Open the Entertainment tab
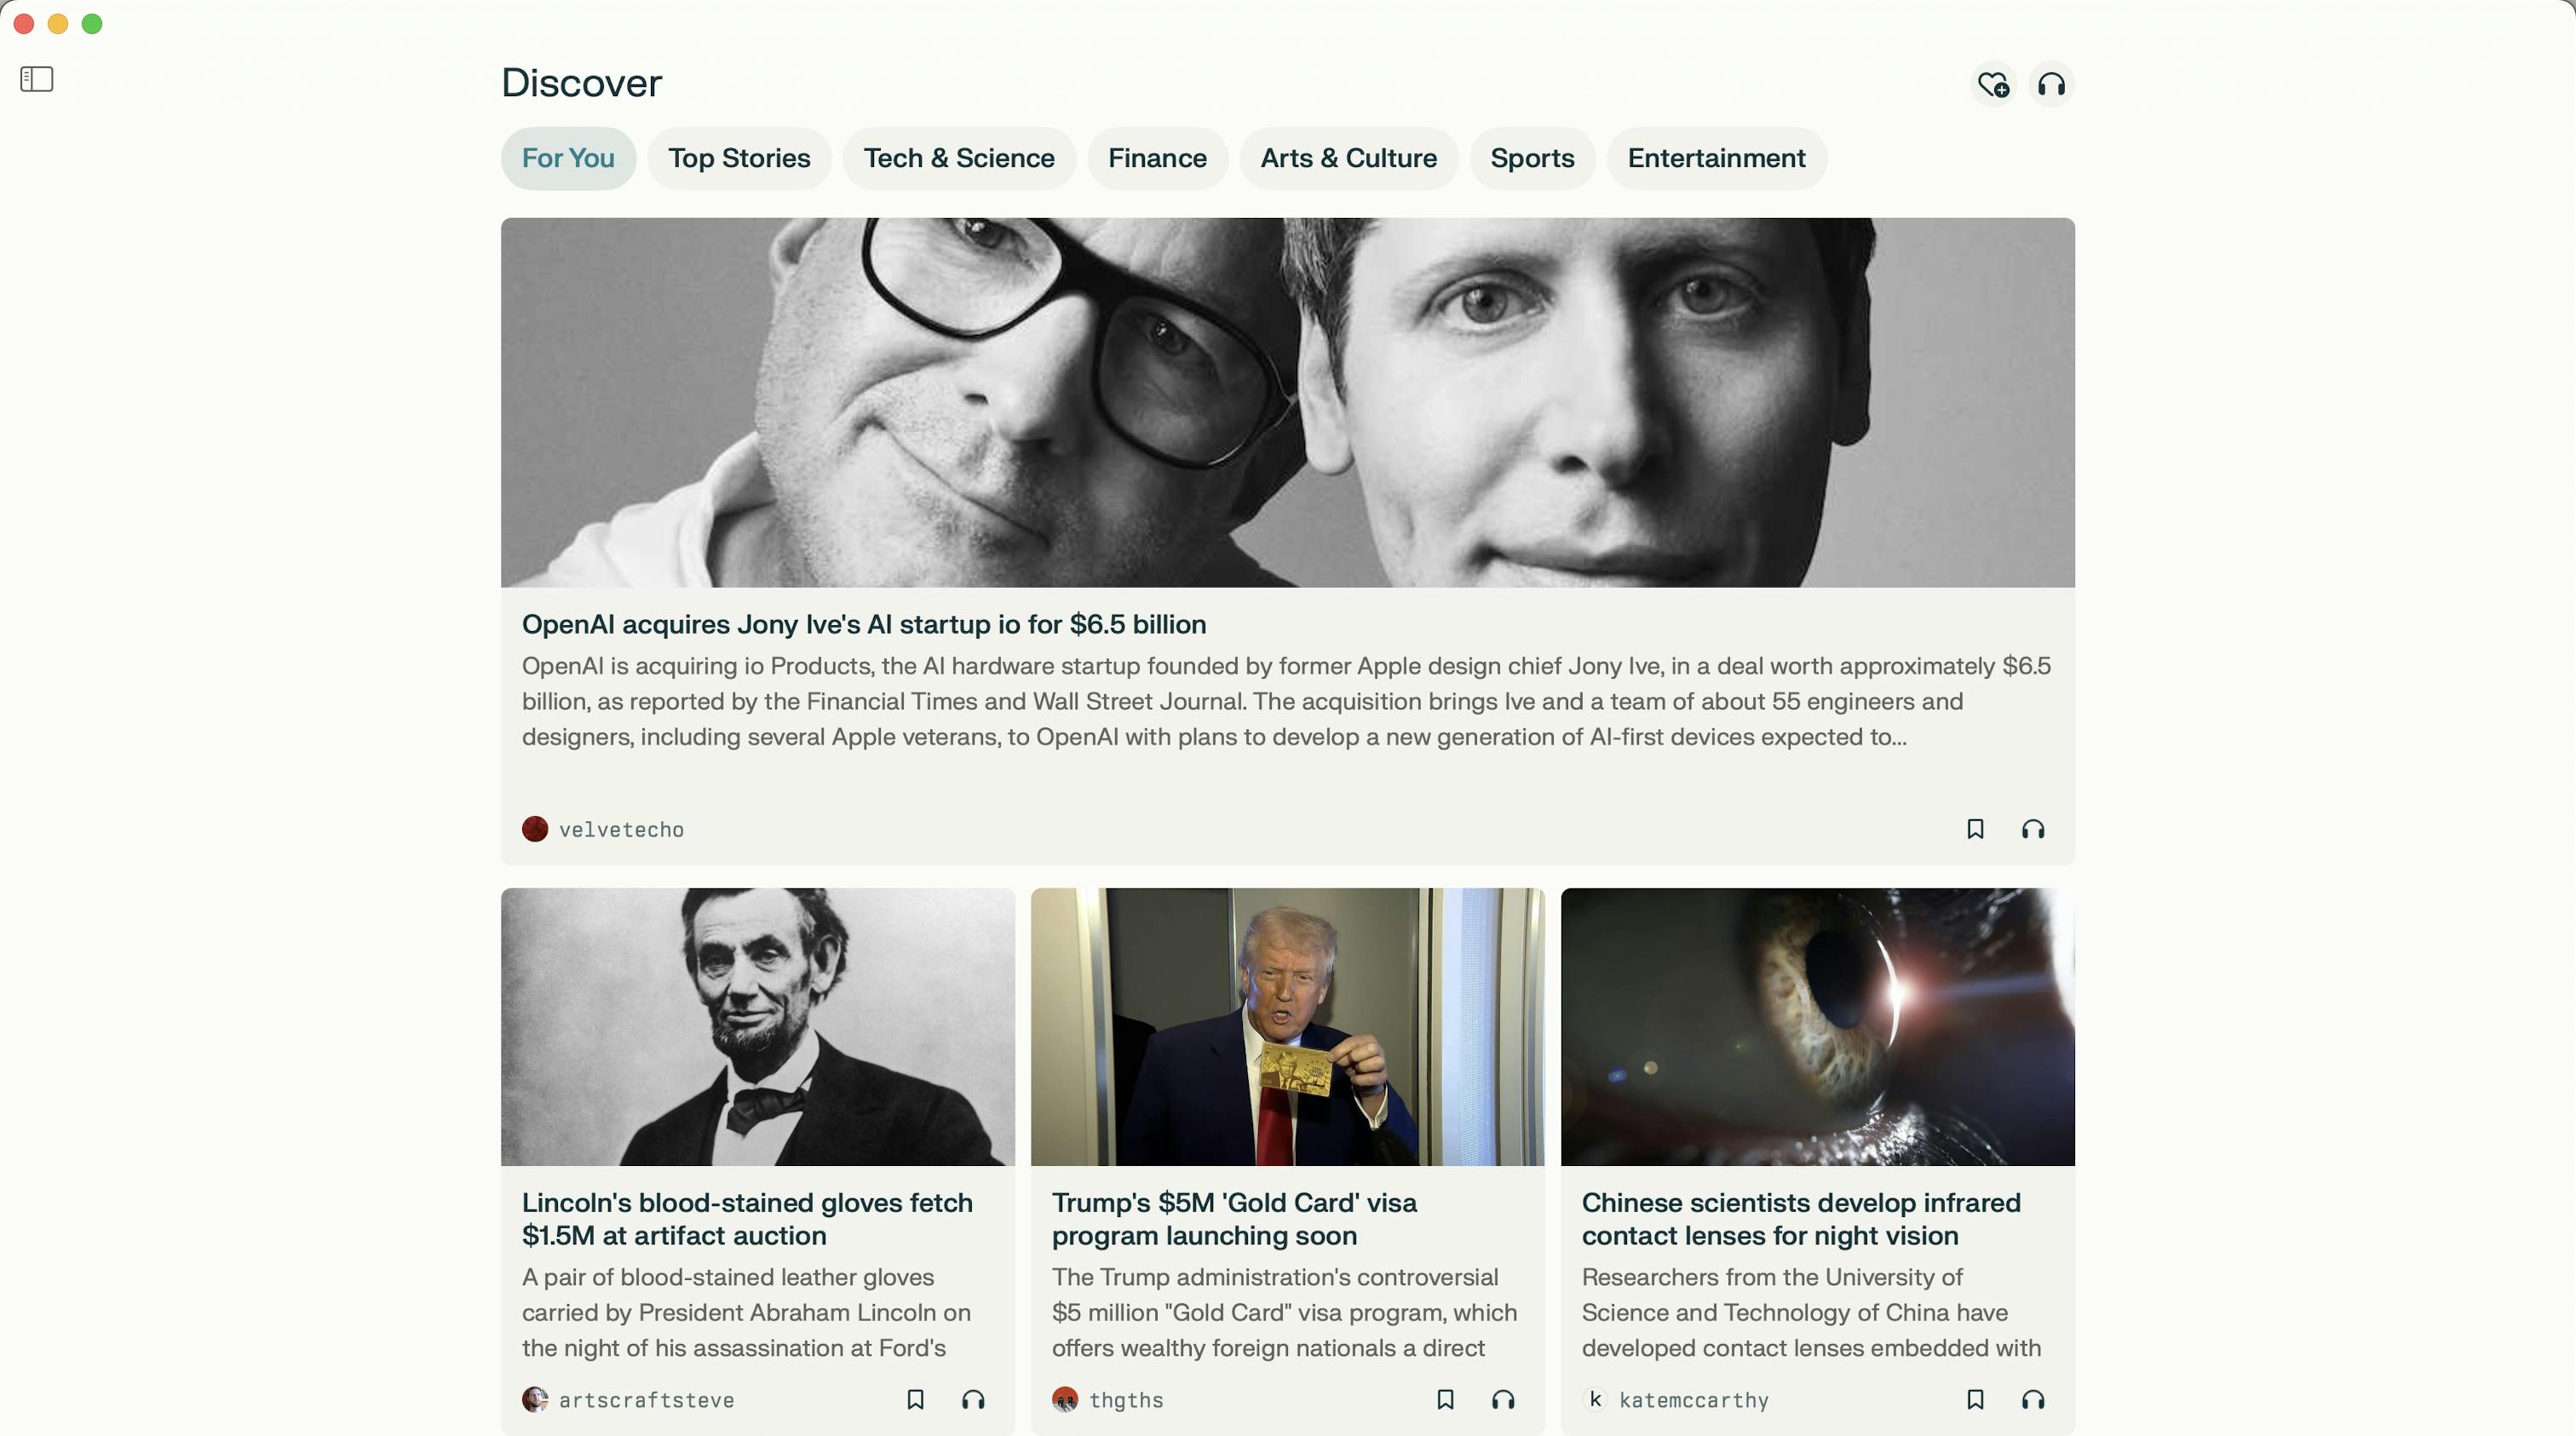Image resolution: width=2576 pixels, height=1436 pixels. point(1716,158)
